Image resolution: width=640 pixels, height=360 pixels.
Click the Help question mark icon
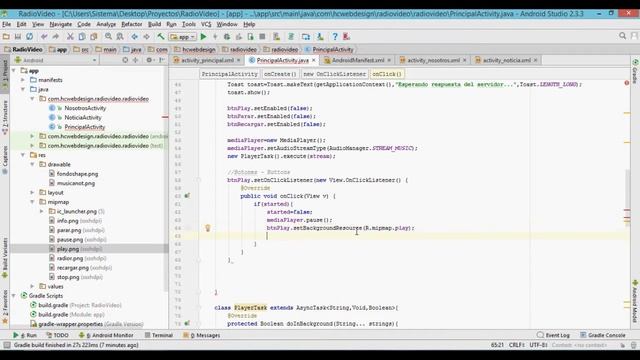point(335,37)
